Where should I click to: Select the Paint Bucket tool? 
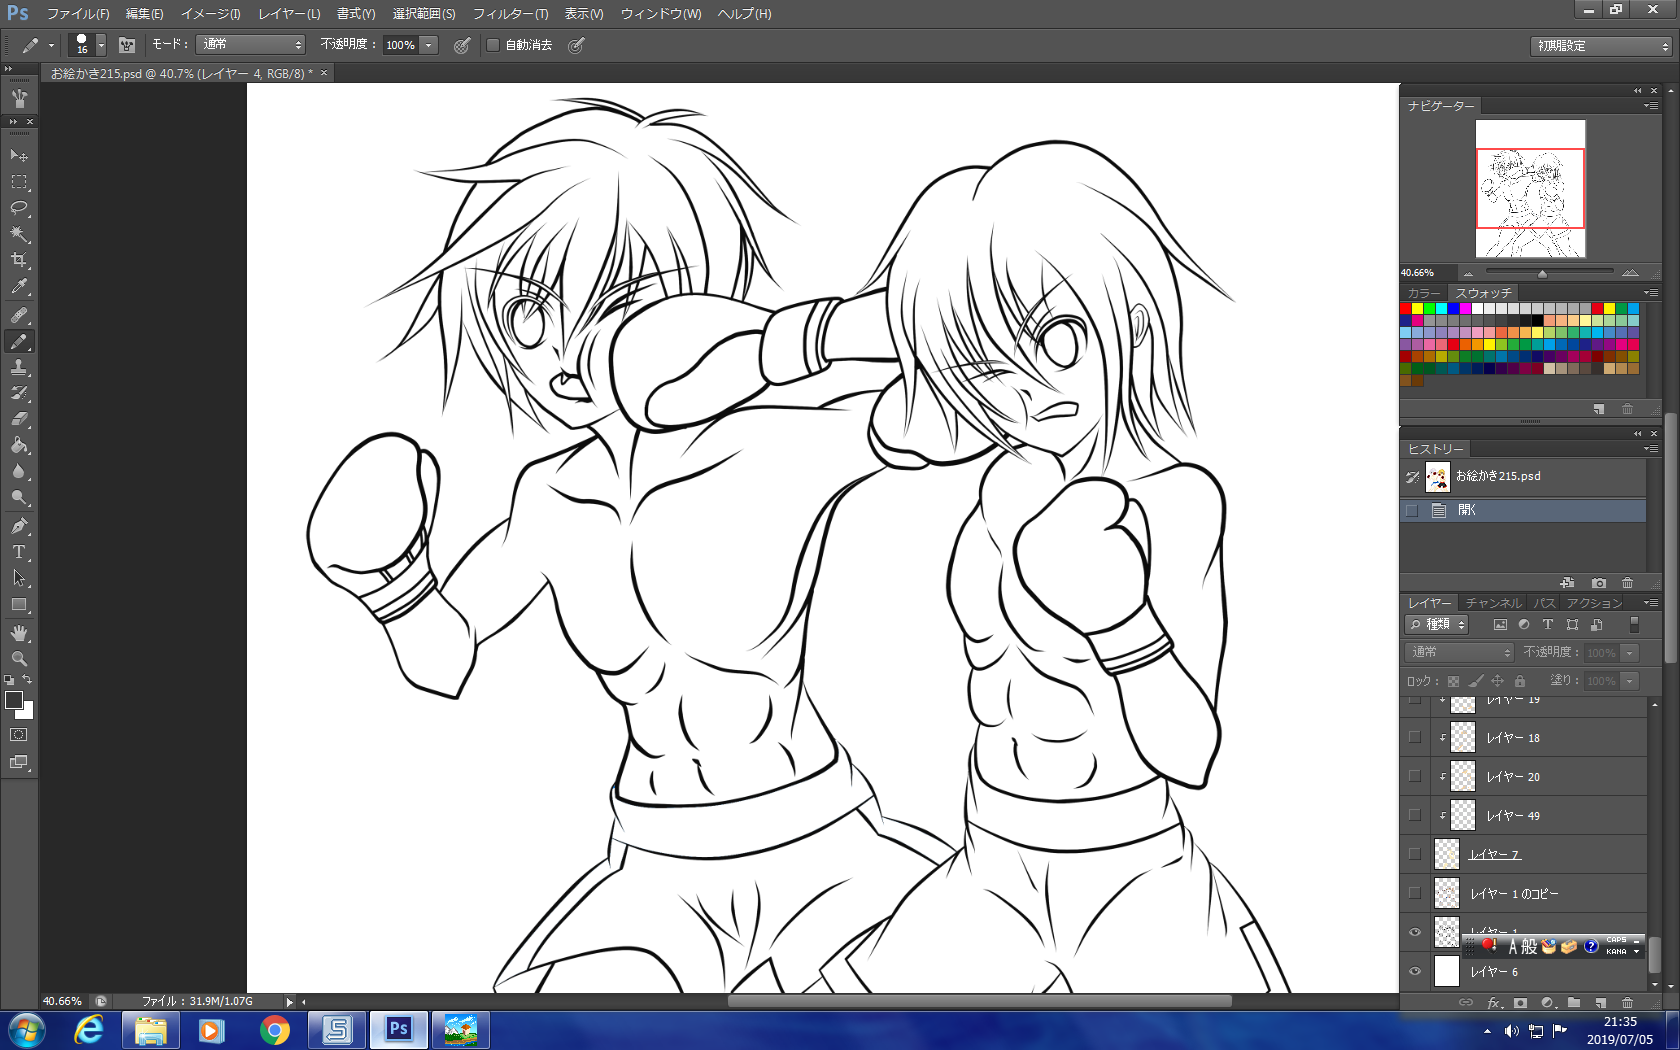point(19,445)
